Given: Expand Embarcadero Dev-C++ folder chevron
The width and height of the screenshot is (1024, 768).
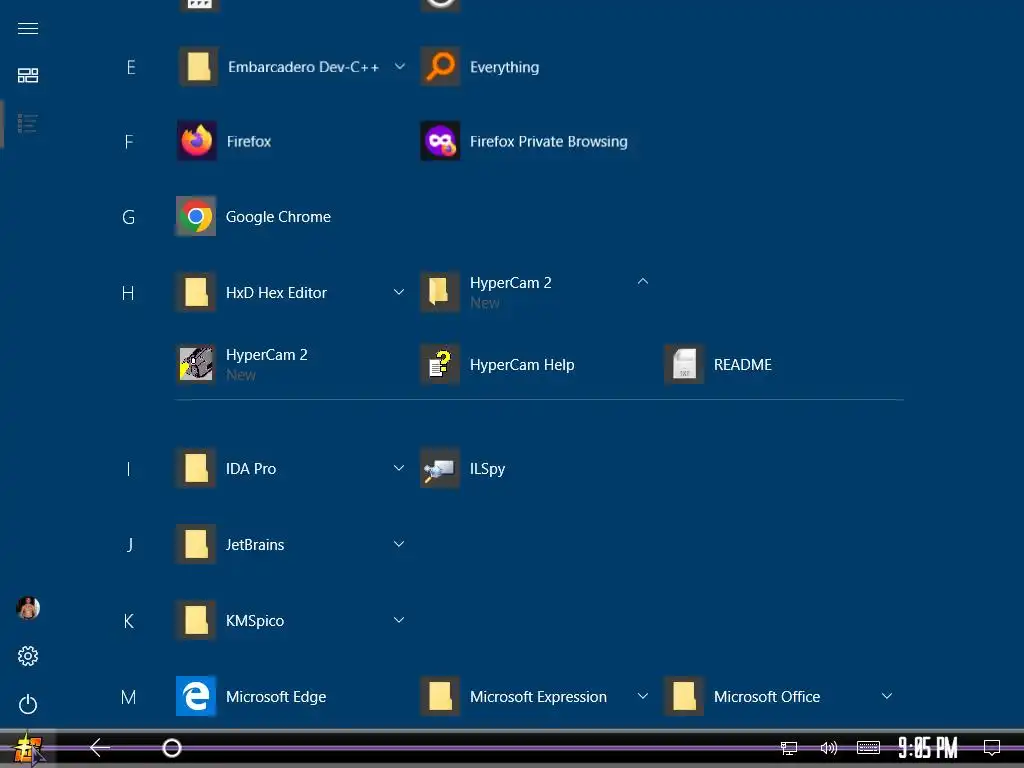Looking at the screenshot, I should pyautogui.click(x=400, y=67).
